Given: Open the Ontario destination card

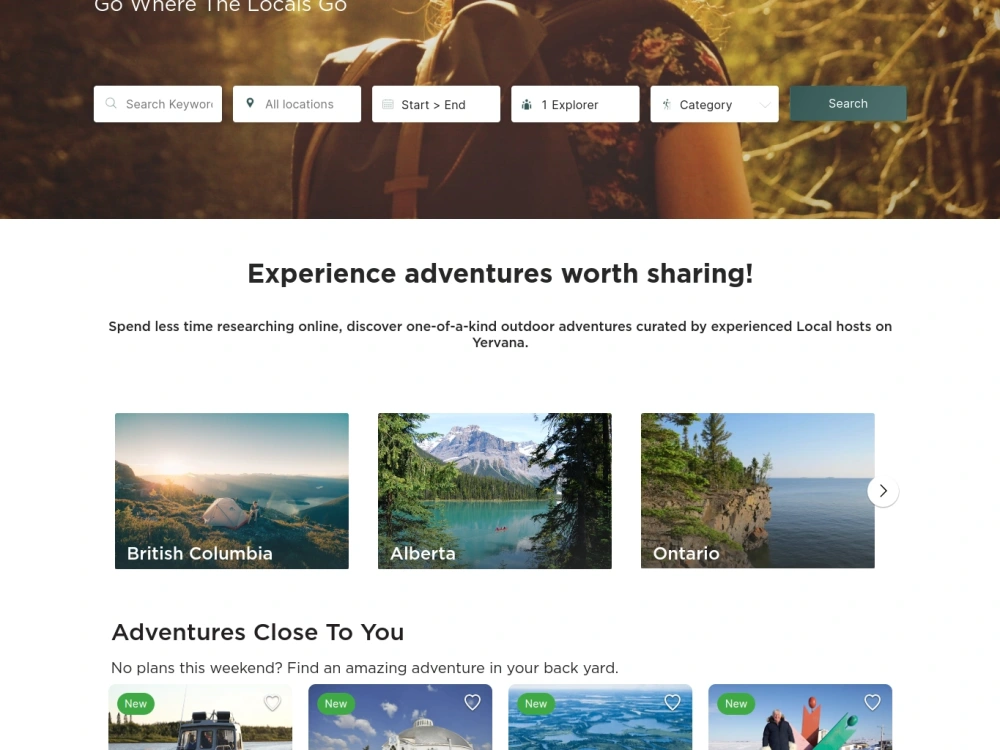Looking at the screenshot, I should (x=758, y=491).
